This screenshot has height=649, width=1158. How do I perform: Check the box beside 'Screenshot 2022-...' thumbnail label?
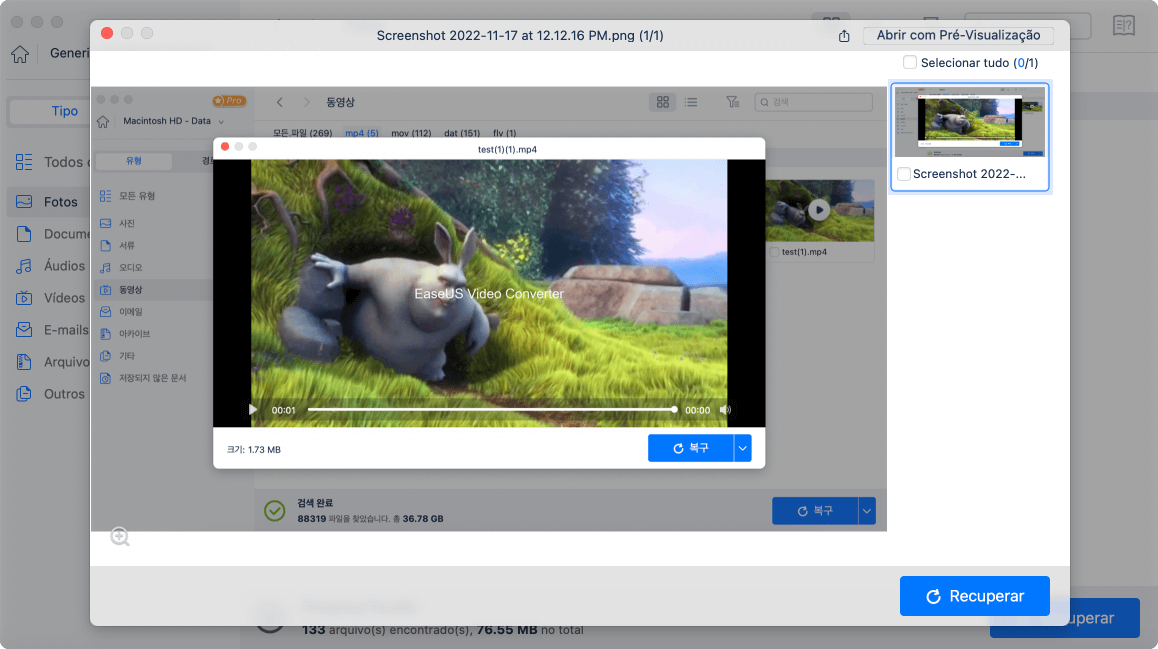pyautogui.click(x=903, y=174)
